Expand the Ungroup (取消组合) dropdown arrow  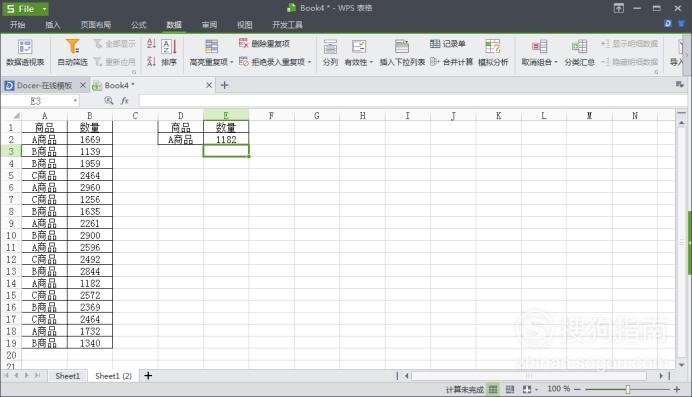(x=556, y=62)
